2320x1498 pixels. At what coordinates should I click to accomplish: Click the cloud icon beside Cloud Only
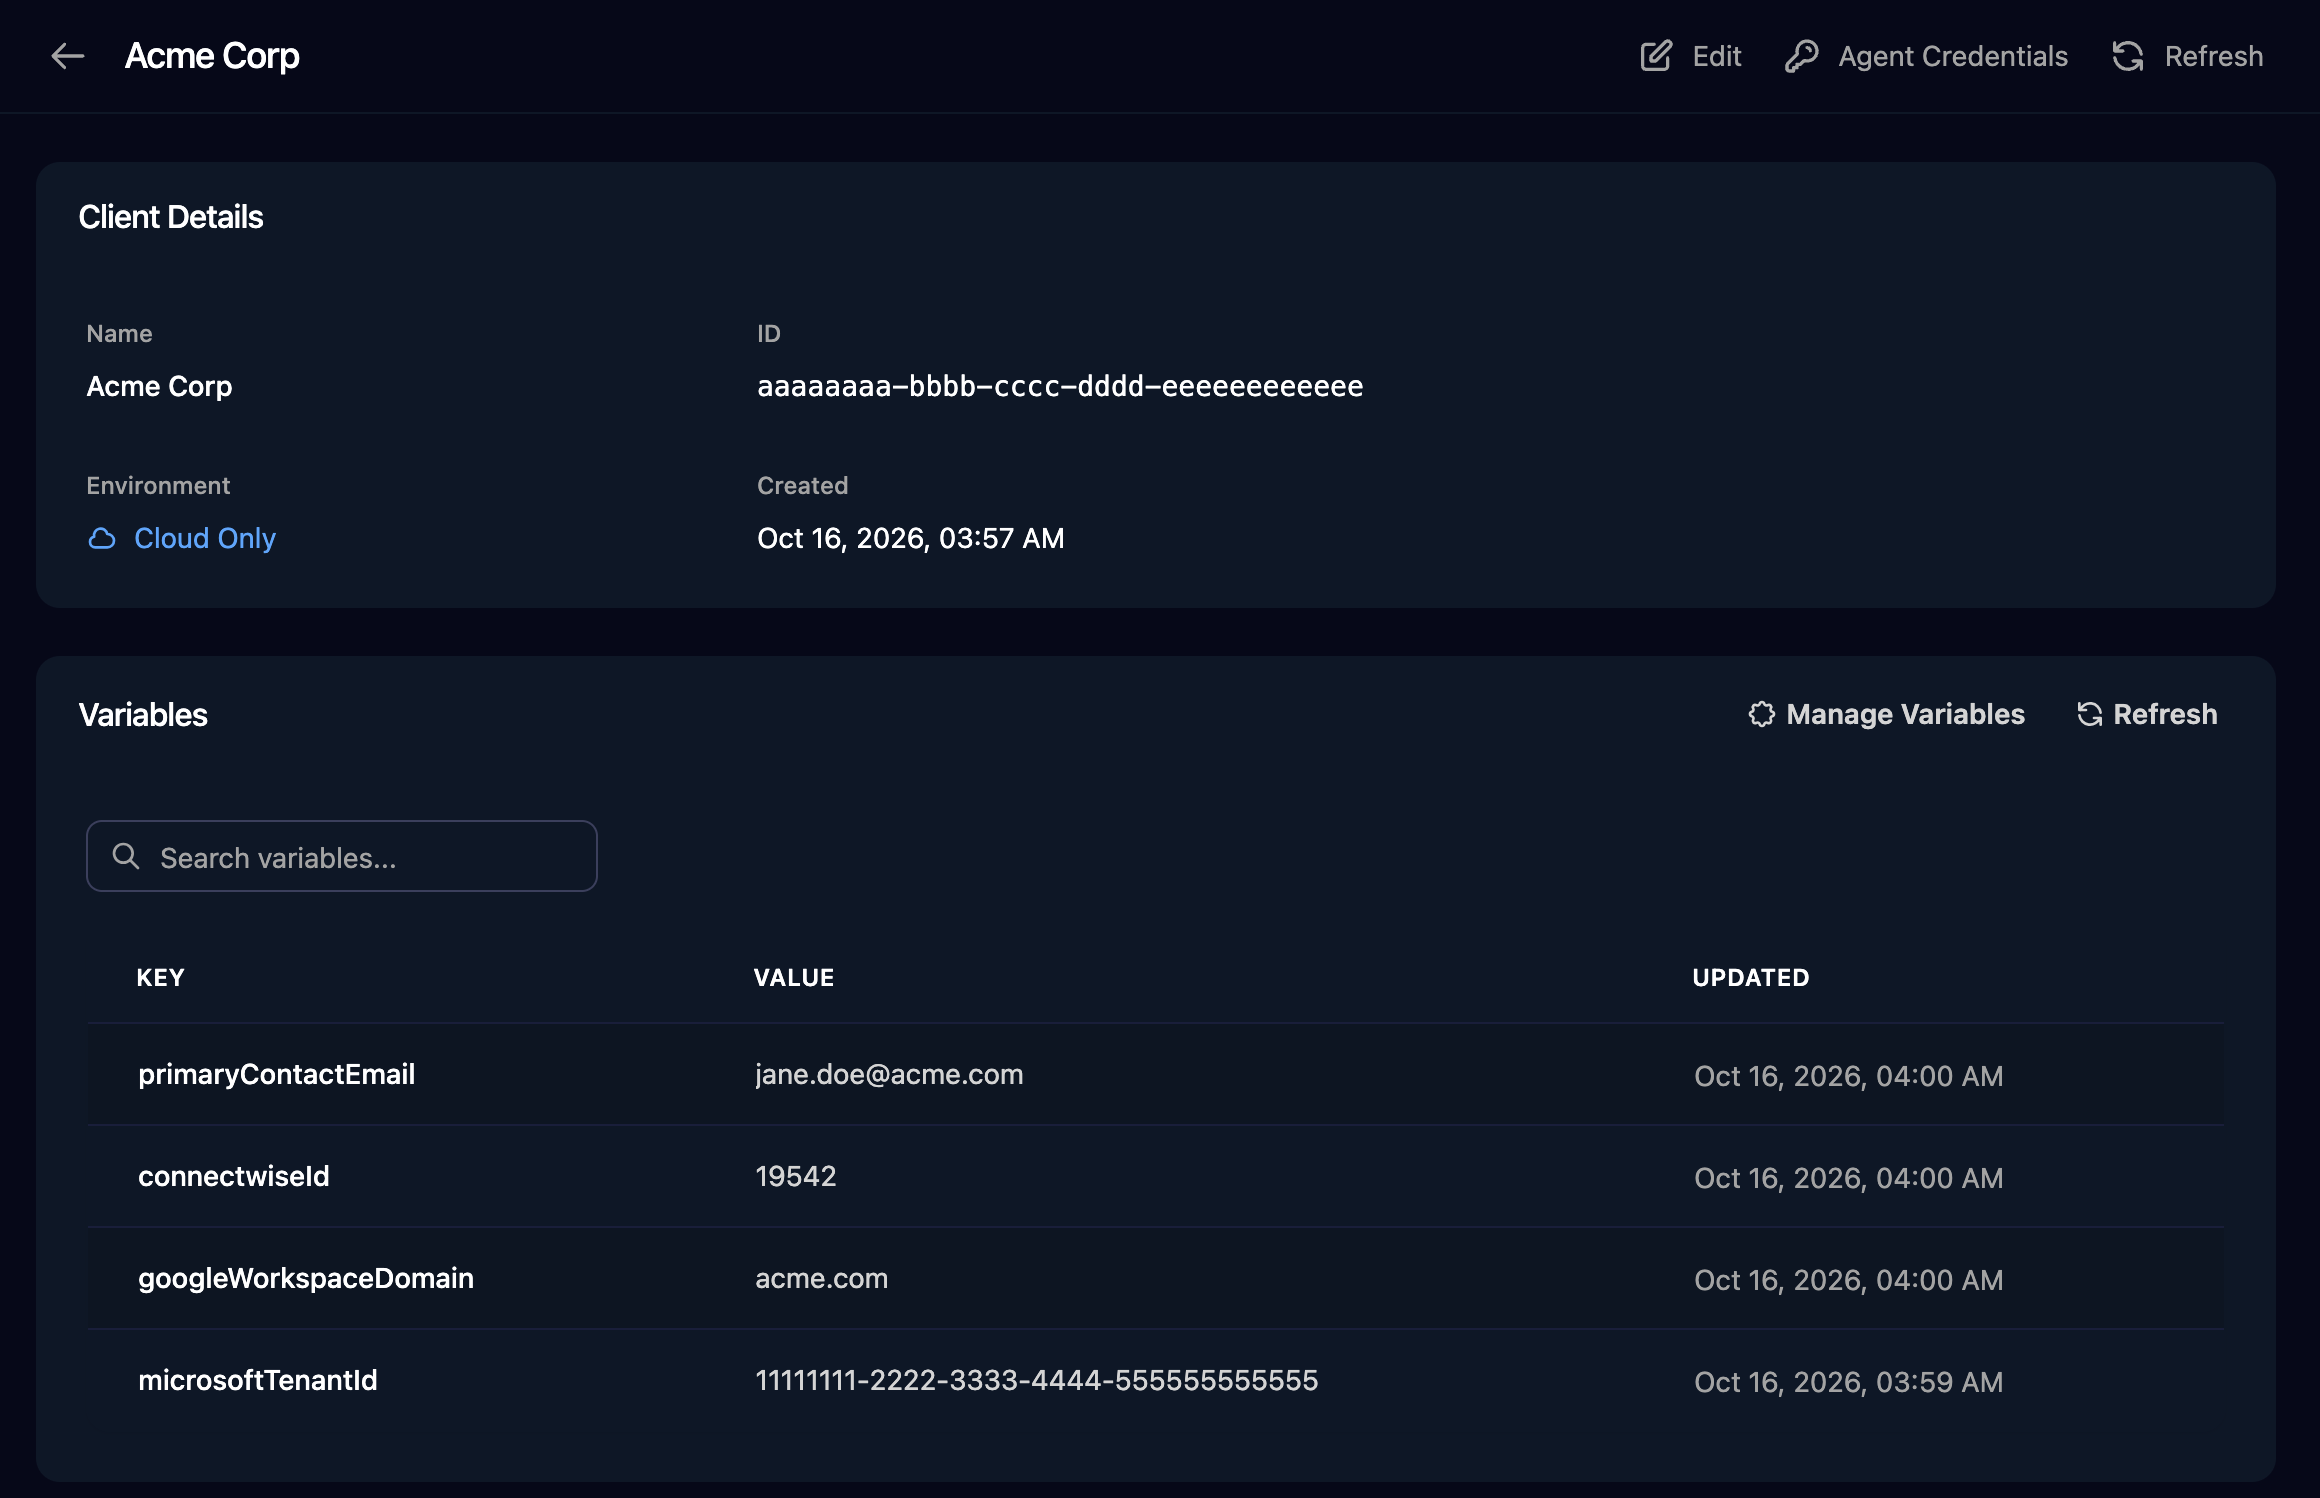click(x=102, y=539)
